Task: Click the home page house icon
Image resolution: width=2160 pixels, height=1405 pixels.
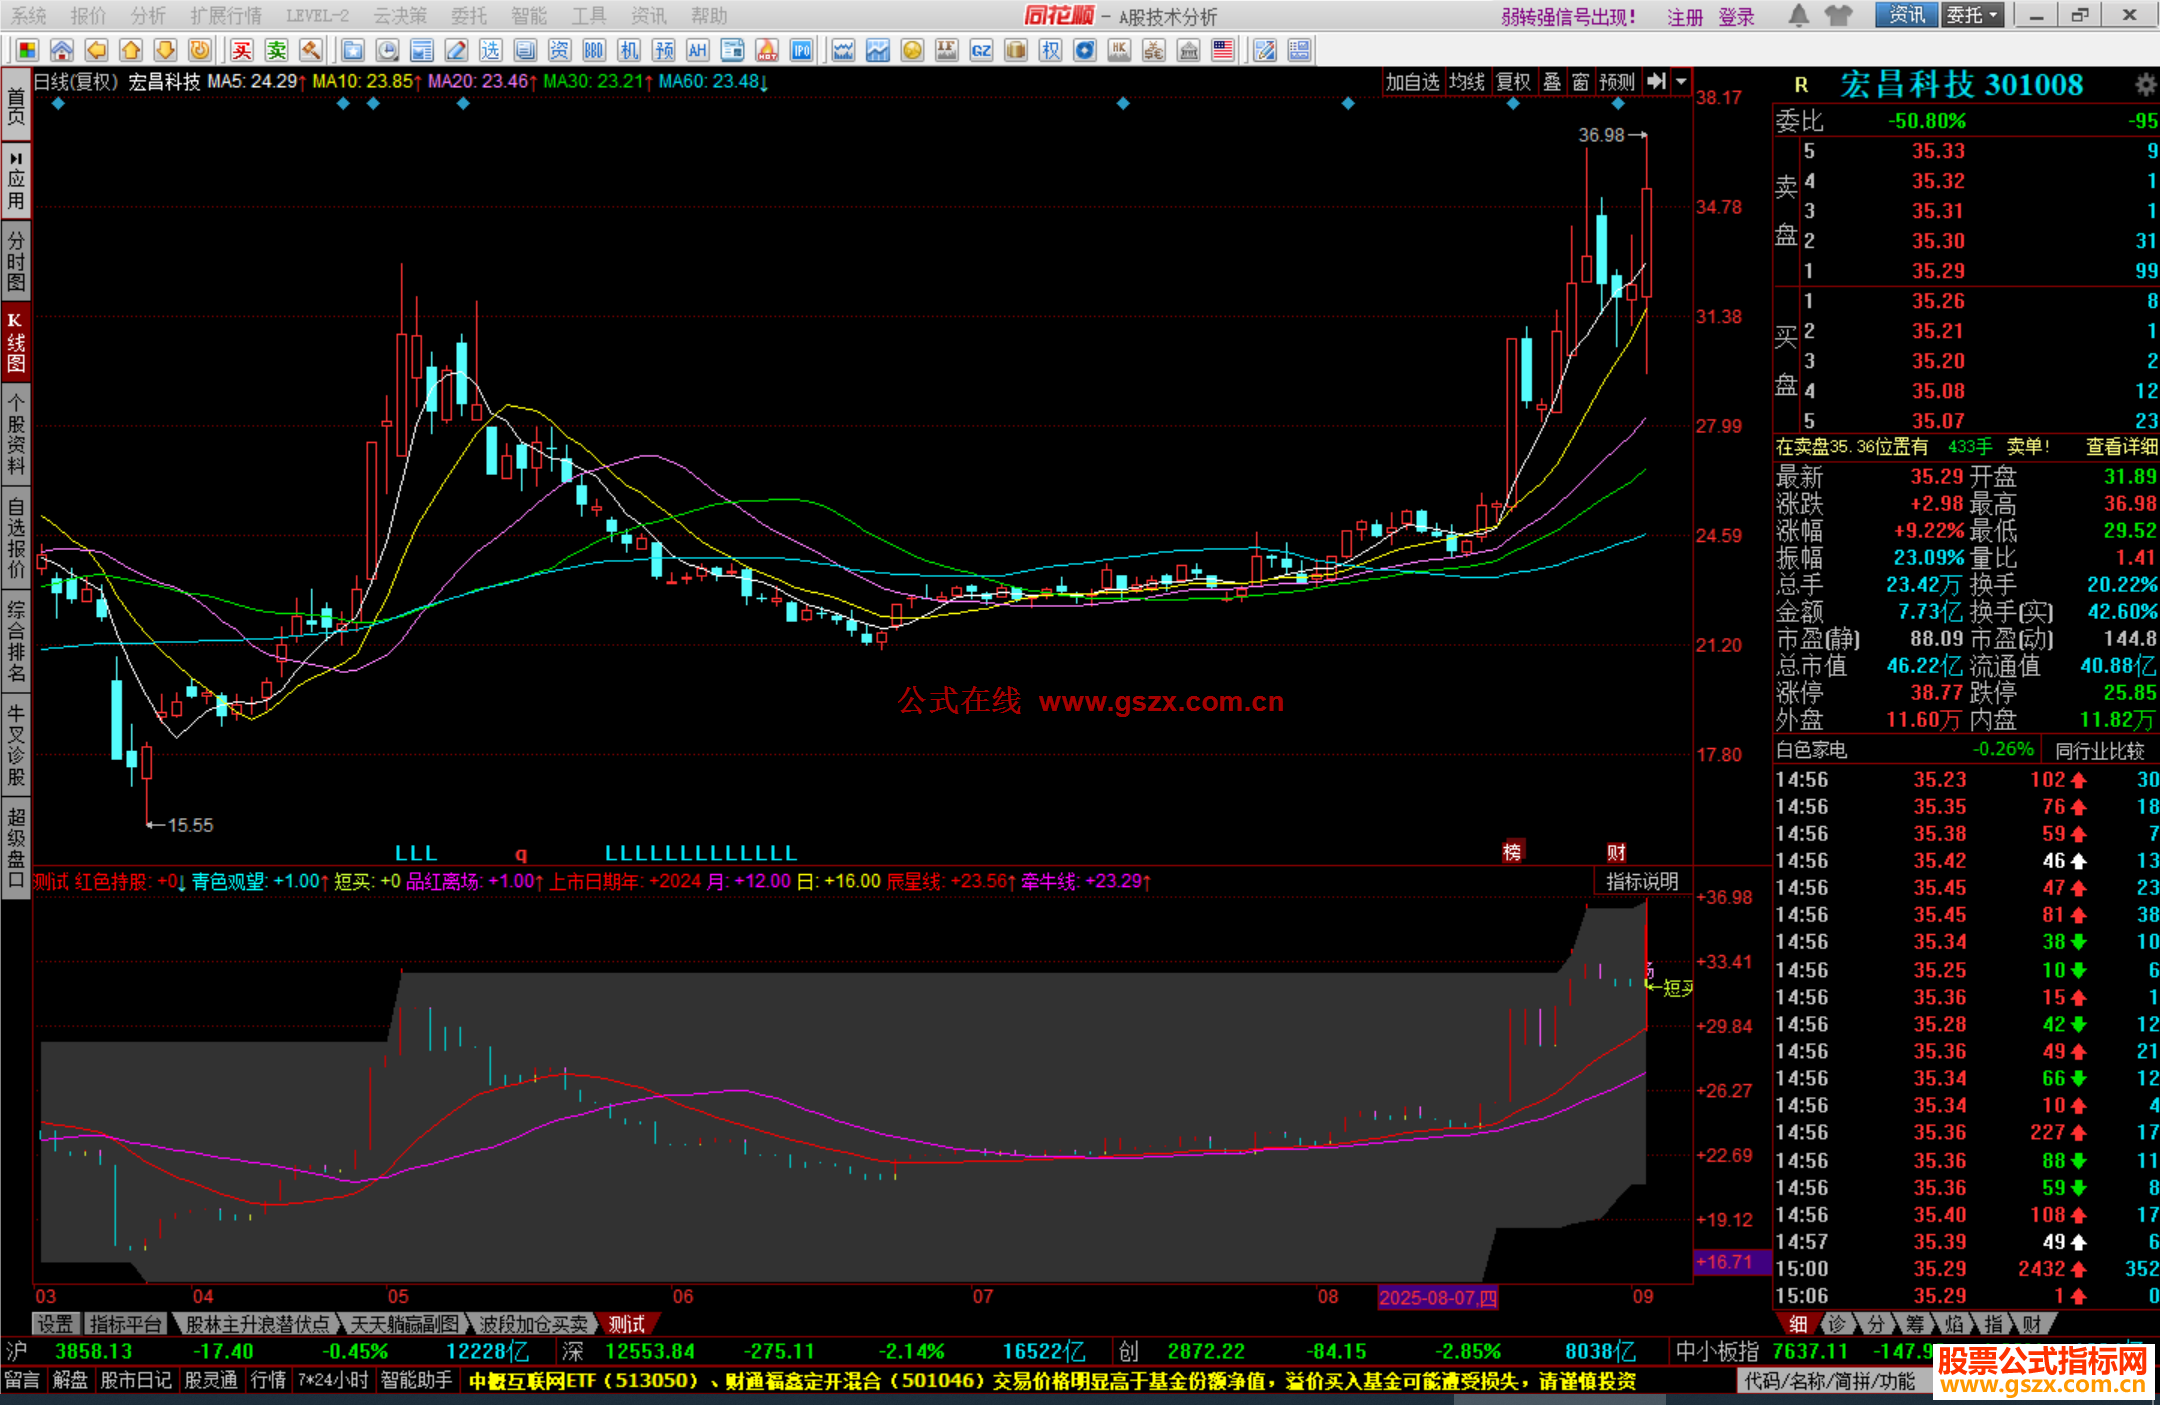Action: click(62, 51)
